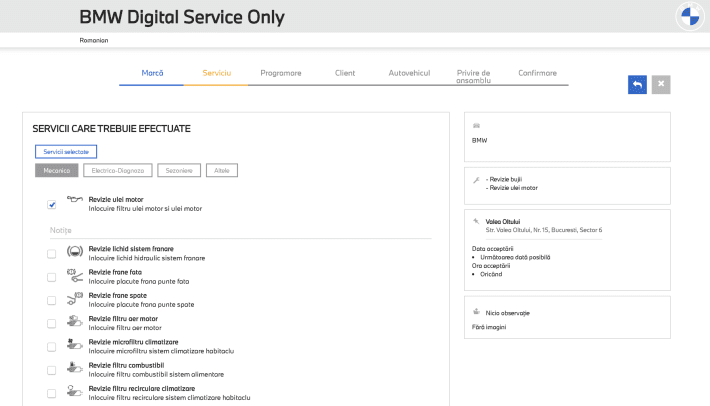Tick the Revizie microfiltru climatizare checkbox
The width and height of the screenshot is (710, 406).
coord(51,346)
